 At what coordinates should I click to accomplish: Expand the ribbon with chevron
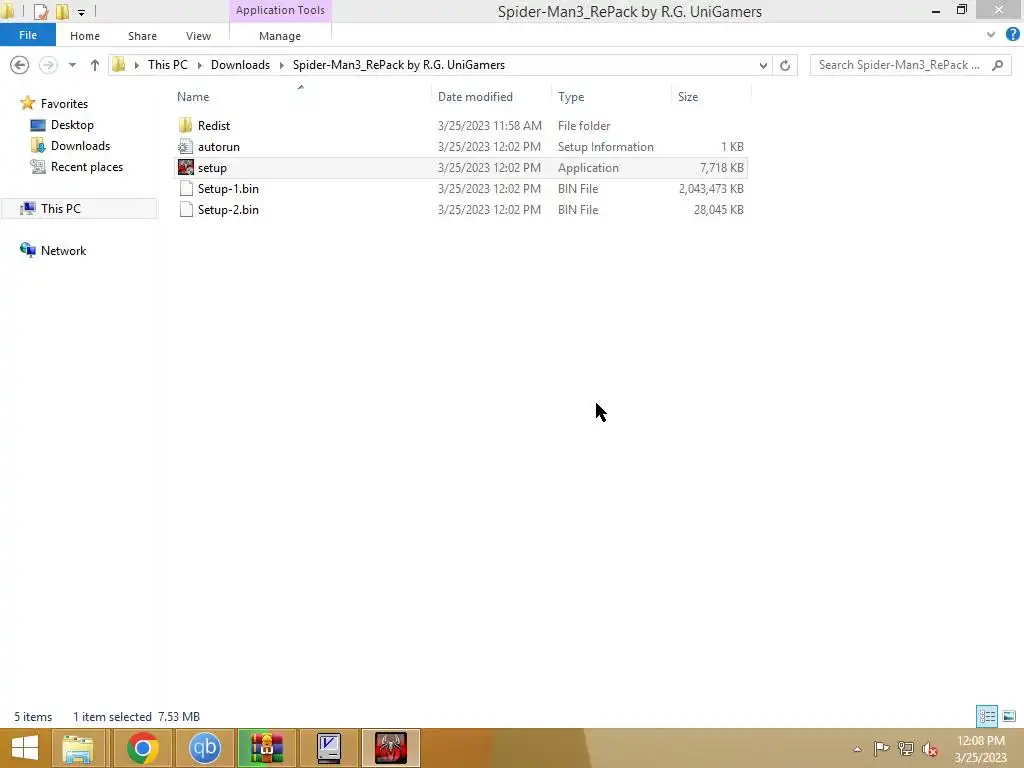[x=991, y=35]
